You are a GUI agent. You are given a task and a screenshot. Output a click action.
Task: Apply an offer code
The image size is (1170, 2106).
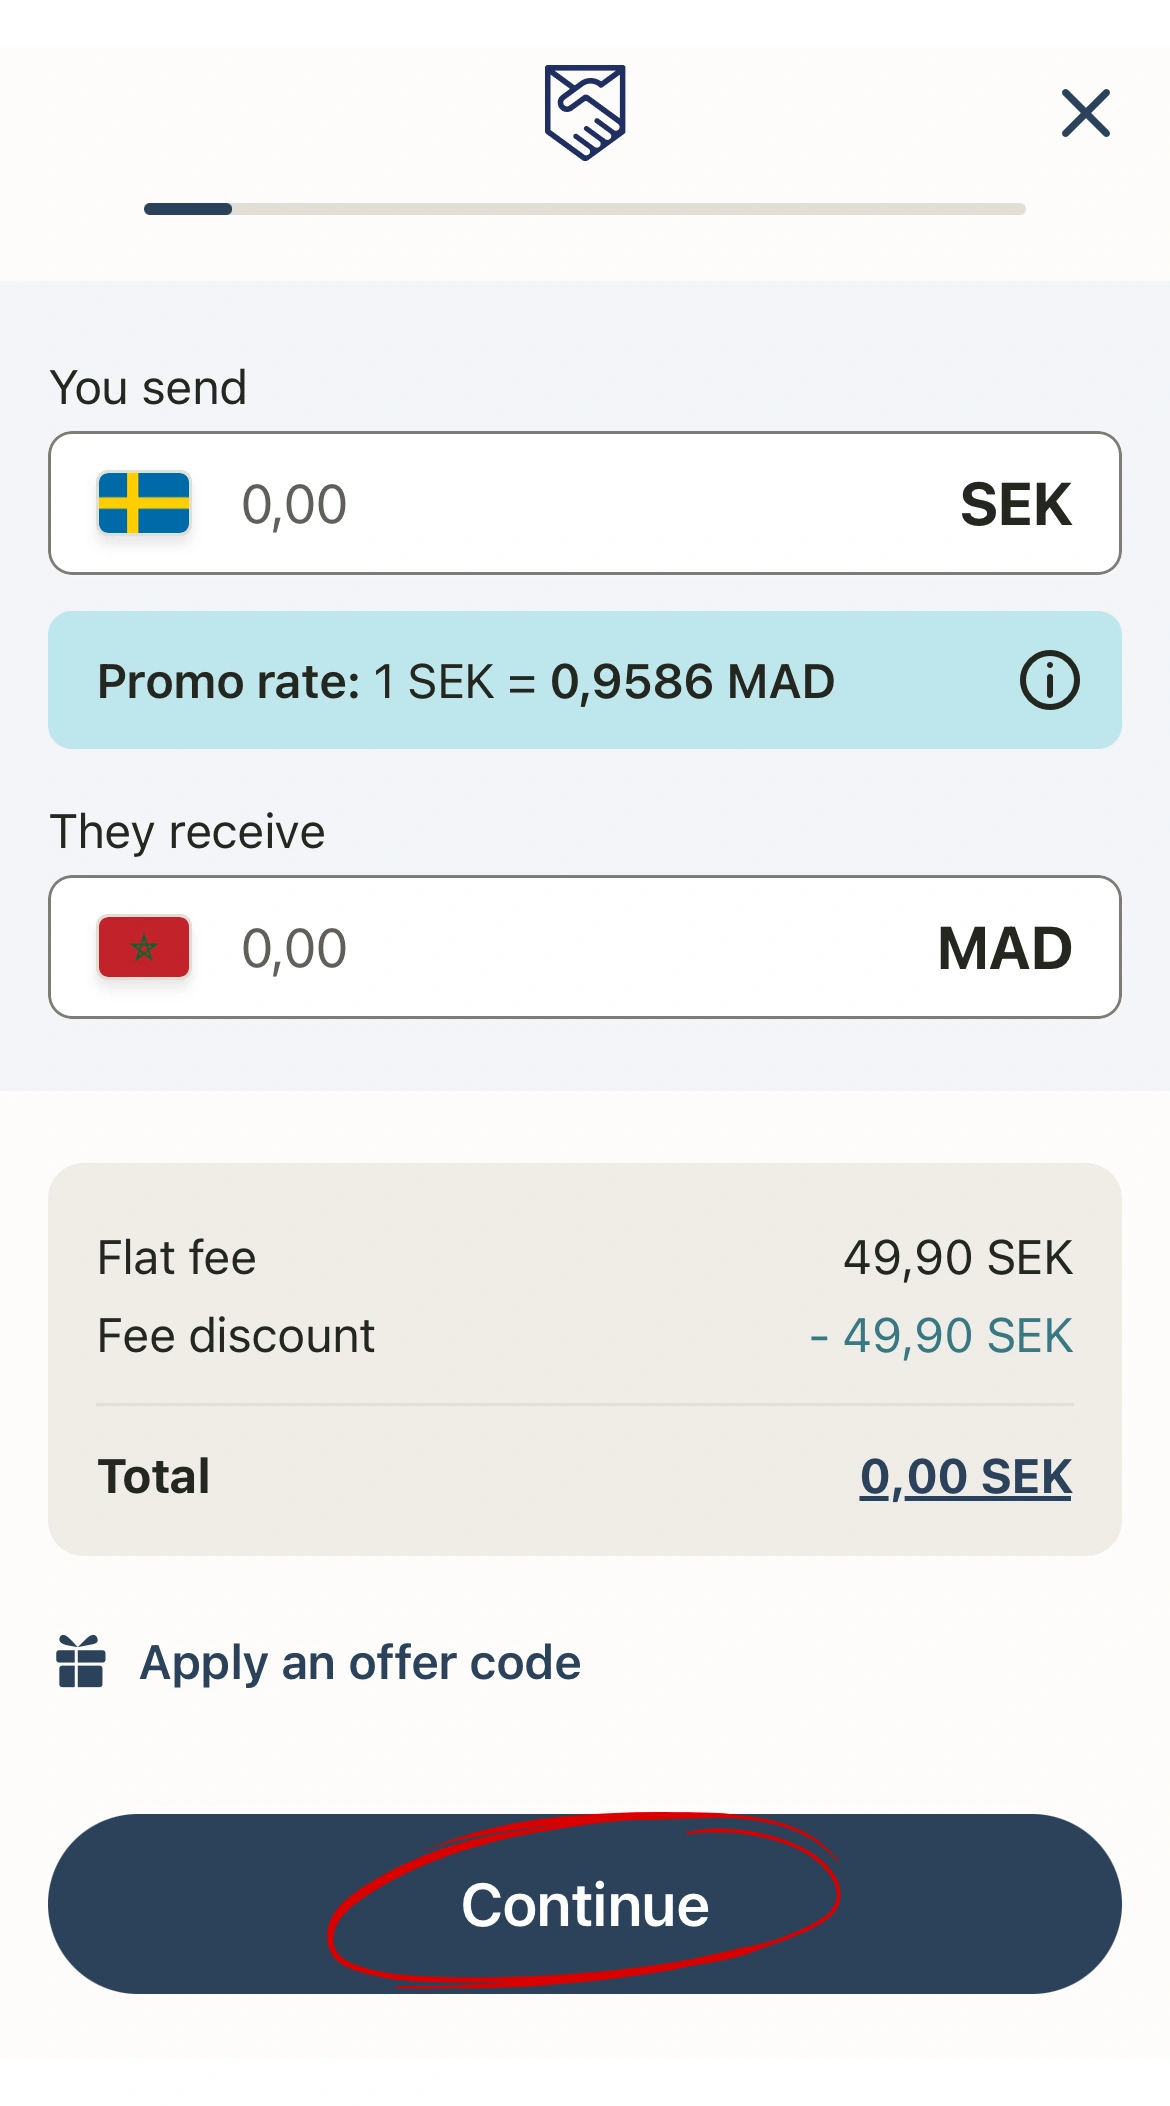(360, 1663)
